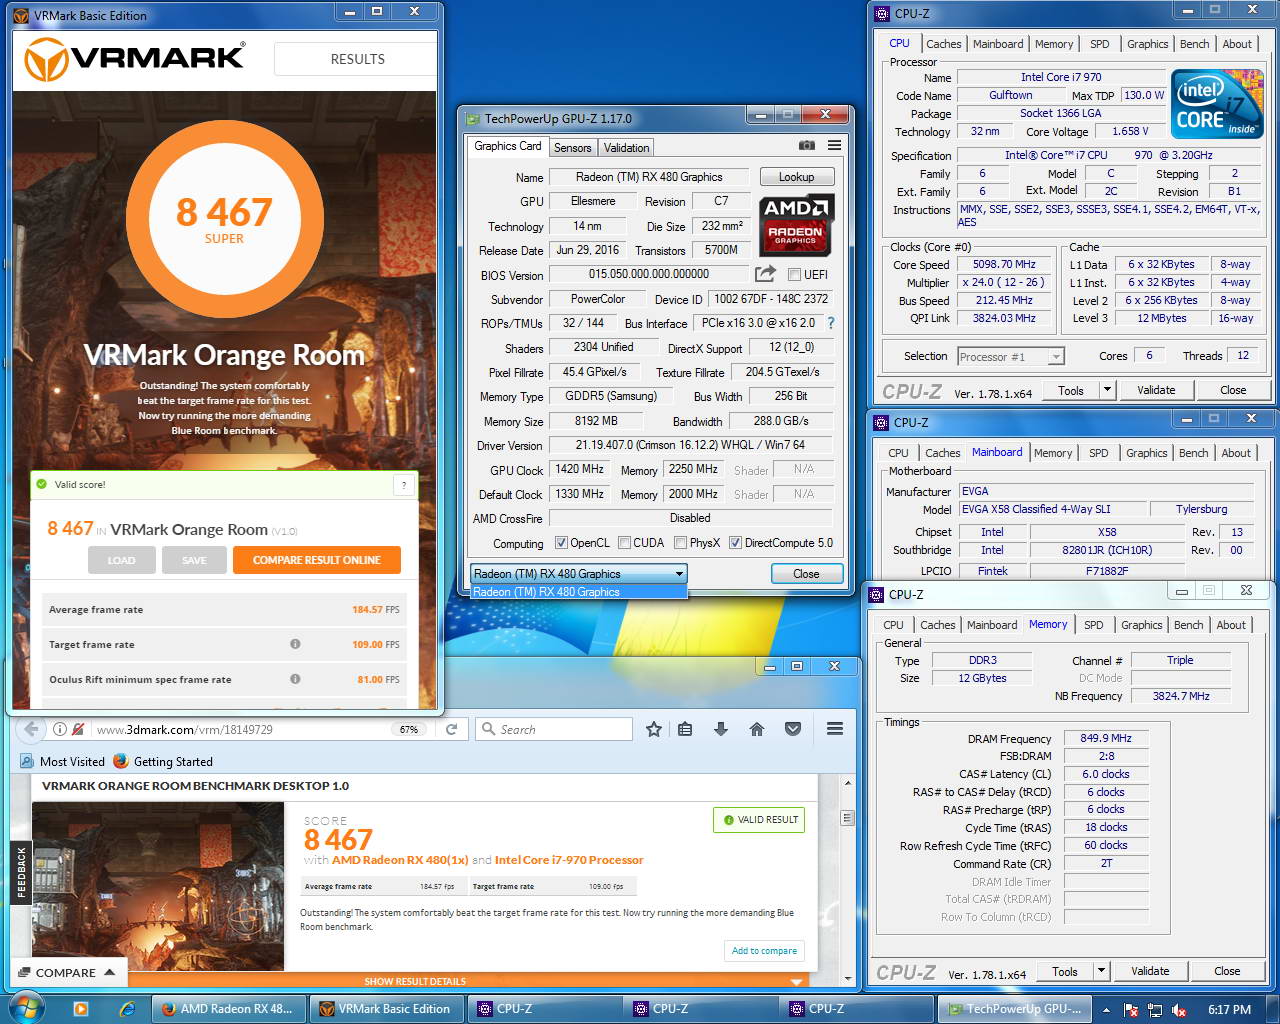Screen dimensions: 1280x1024
Task: Click Add to compare link
Action: (x=764, y=951)
